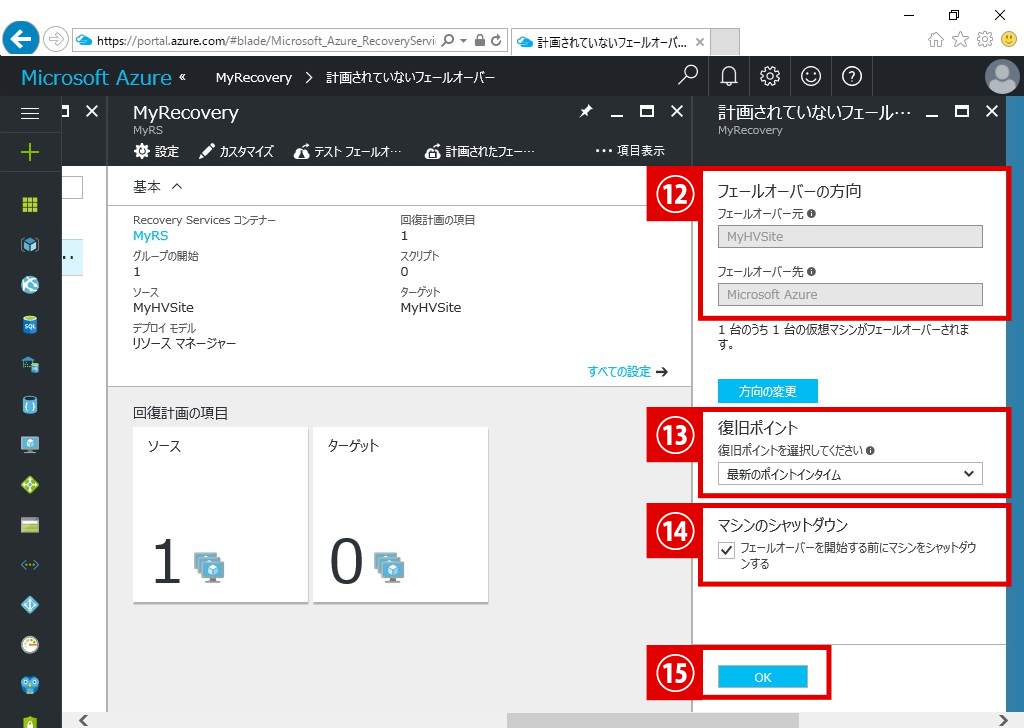Click カスタマイズ in the MyRecovery toolbar
Image resolution: width=1024 pixels, height=728 pixels.
click(236, 151)
